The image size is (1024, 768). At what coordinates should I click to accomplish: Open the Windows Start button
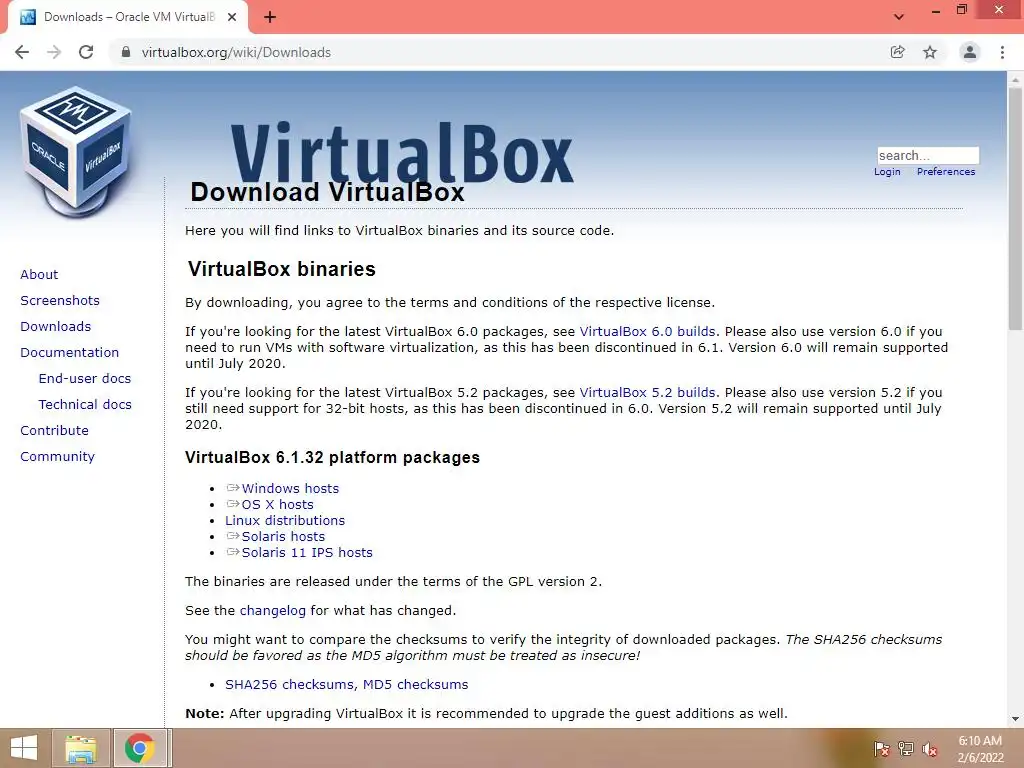pyautogui.click(x=24, y=748)
